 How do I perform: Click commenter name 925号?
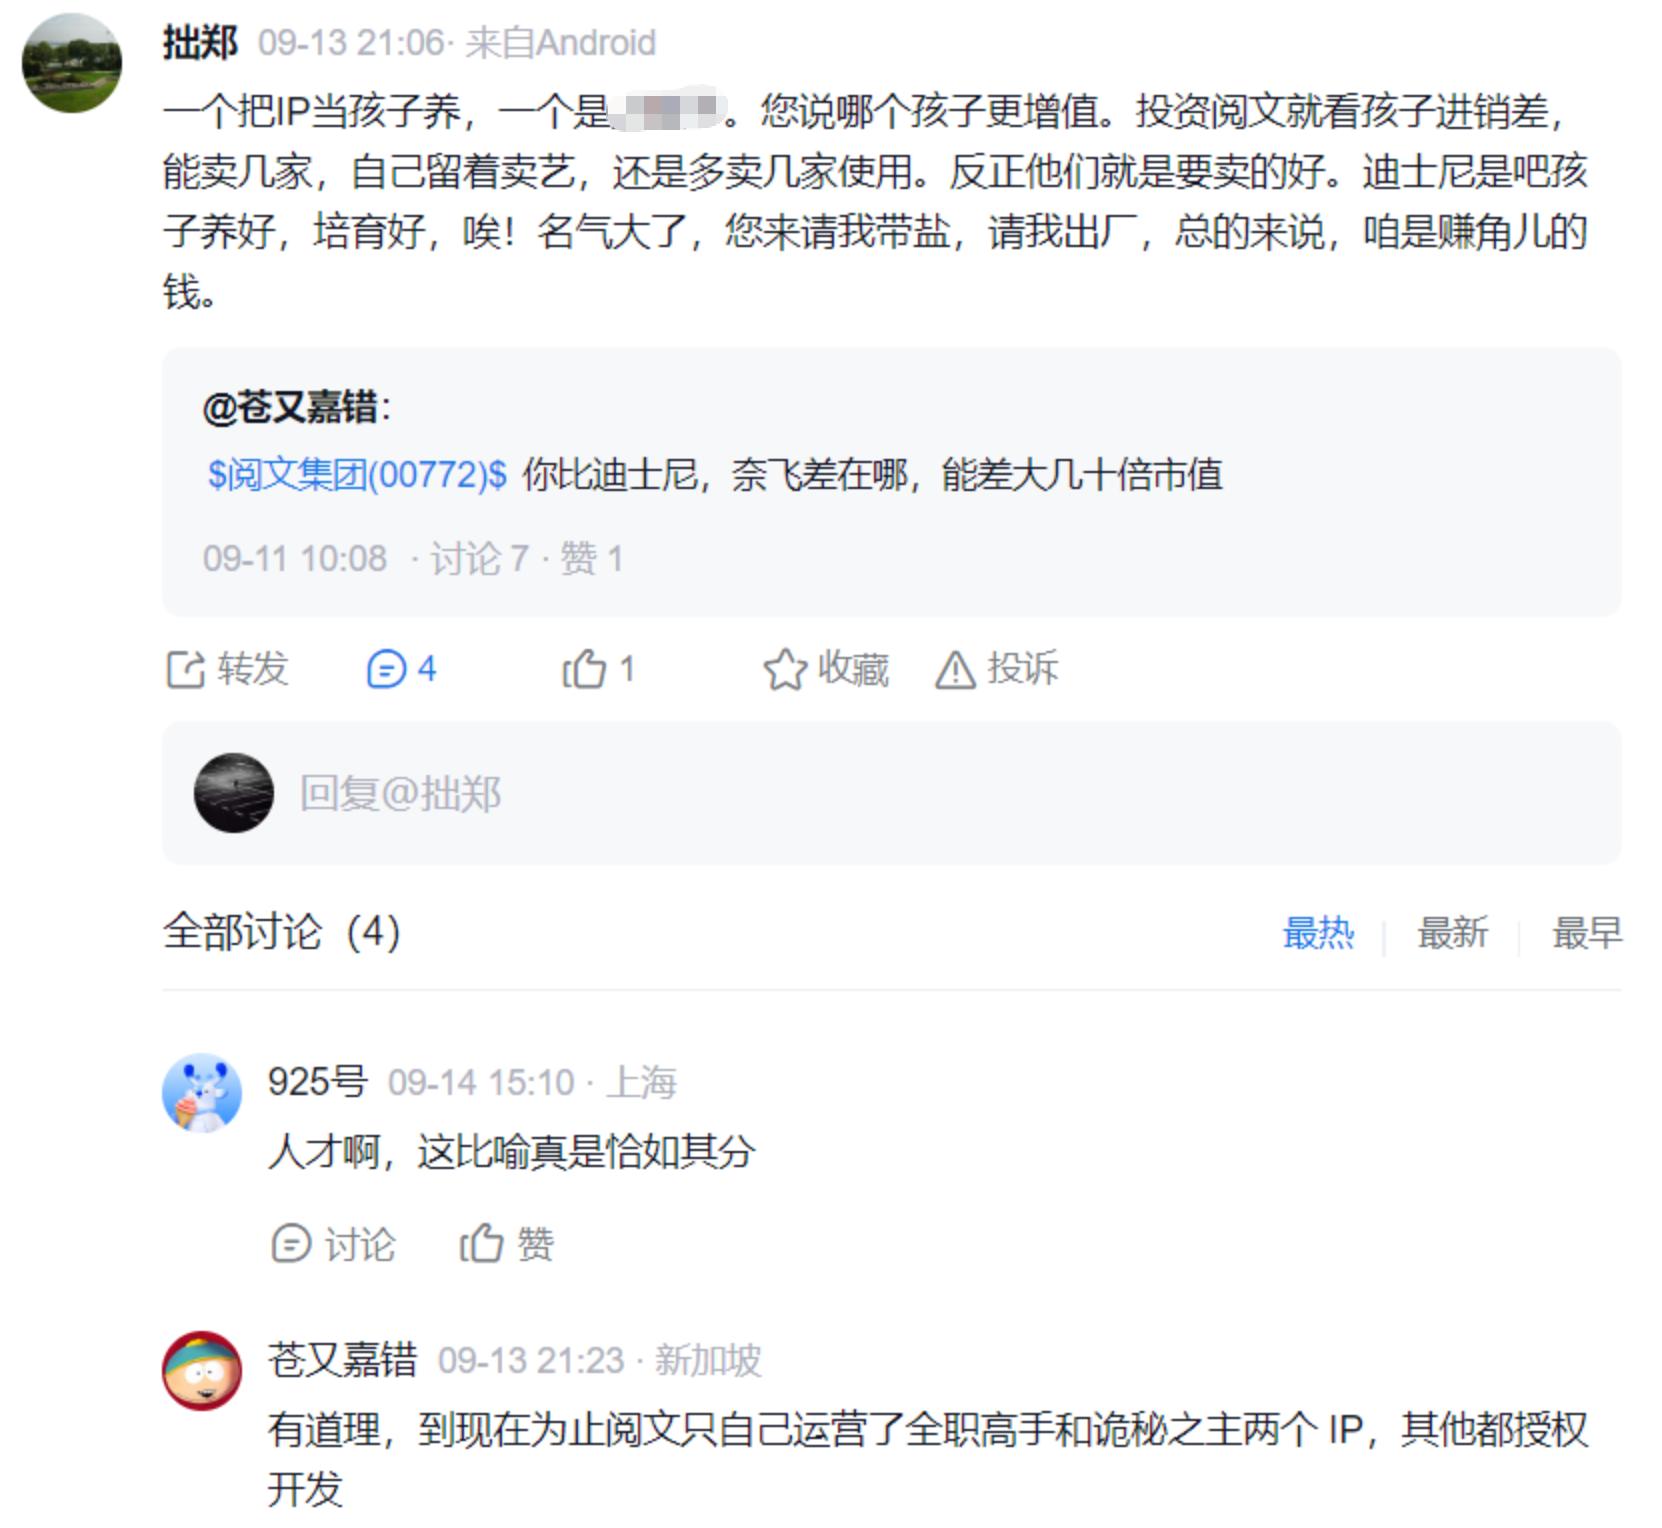tap(317, 1081)
